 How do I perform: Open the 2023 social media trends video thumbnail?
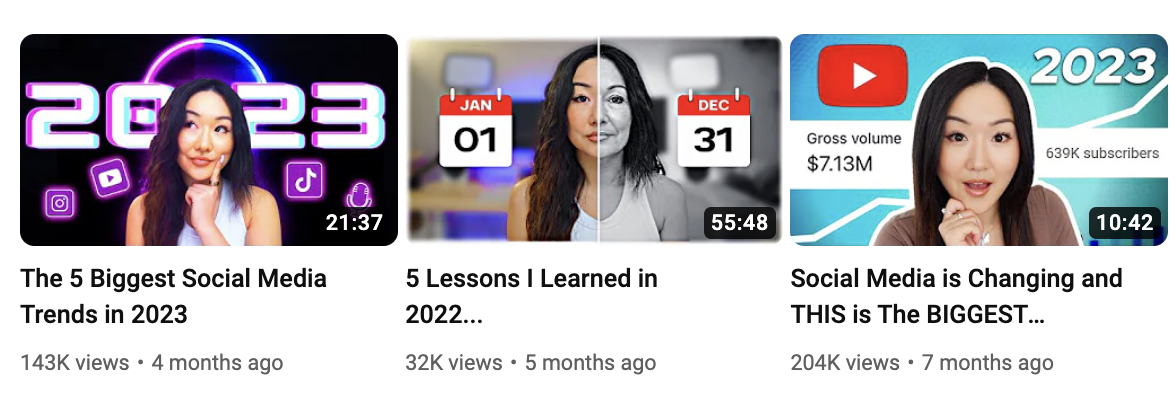point(208,140)
